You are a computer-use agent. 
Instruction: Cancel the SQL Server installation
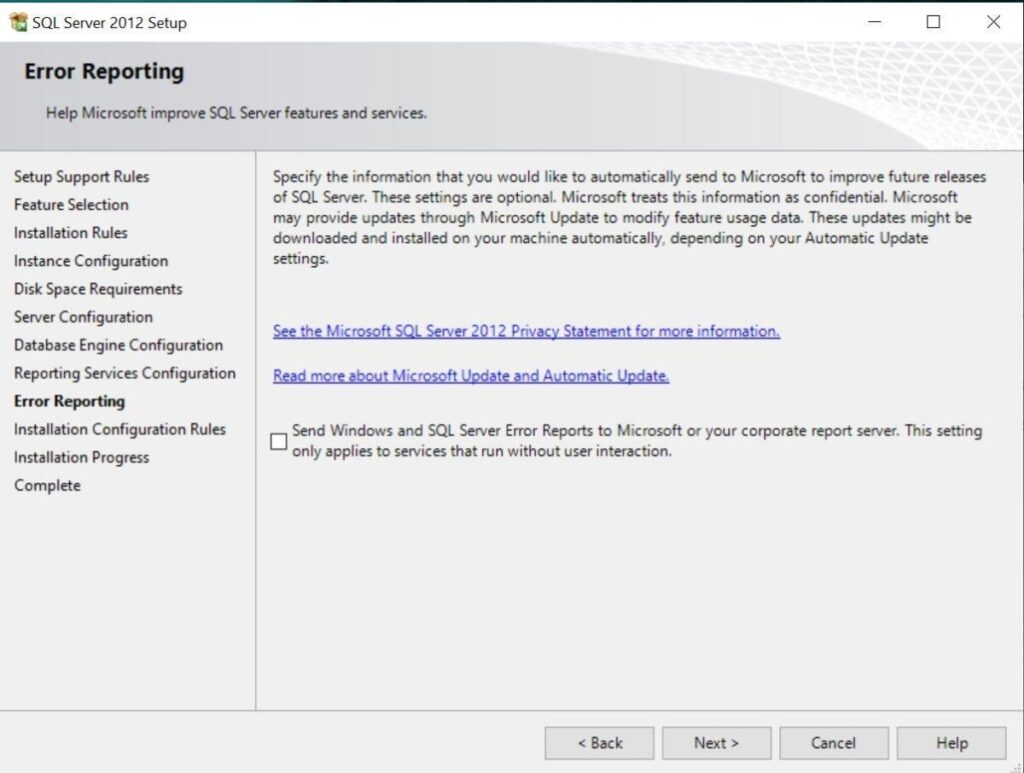click(x=833, y=743)
